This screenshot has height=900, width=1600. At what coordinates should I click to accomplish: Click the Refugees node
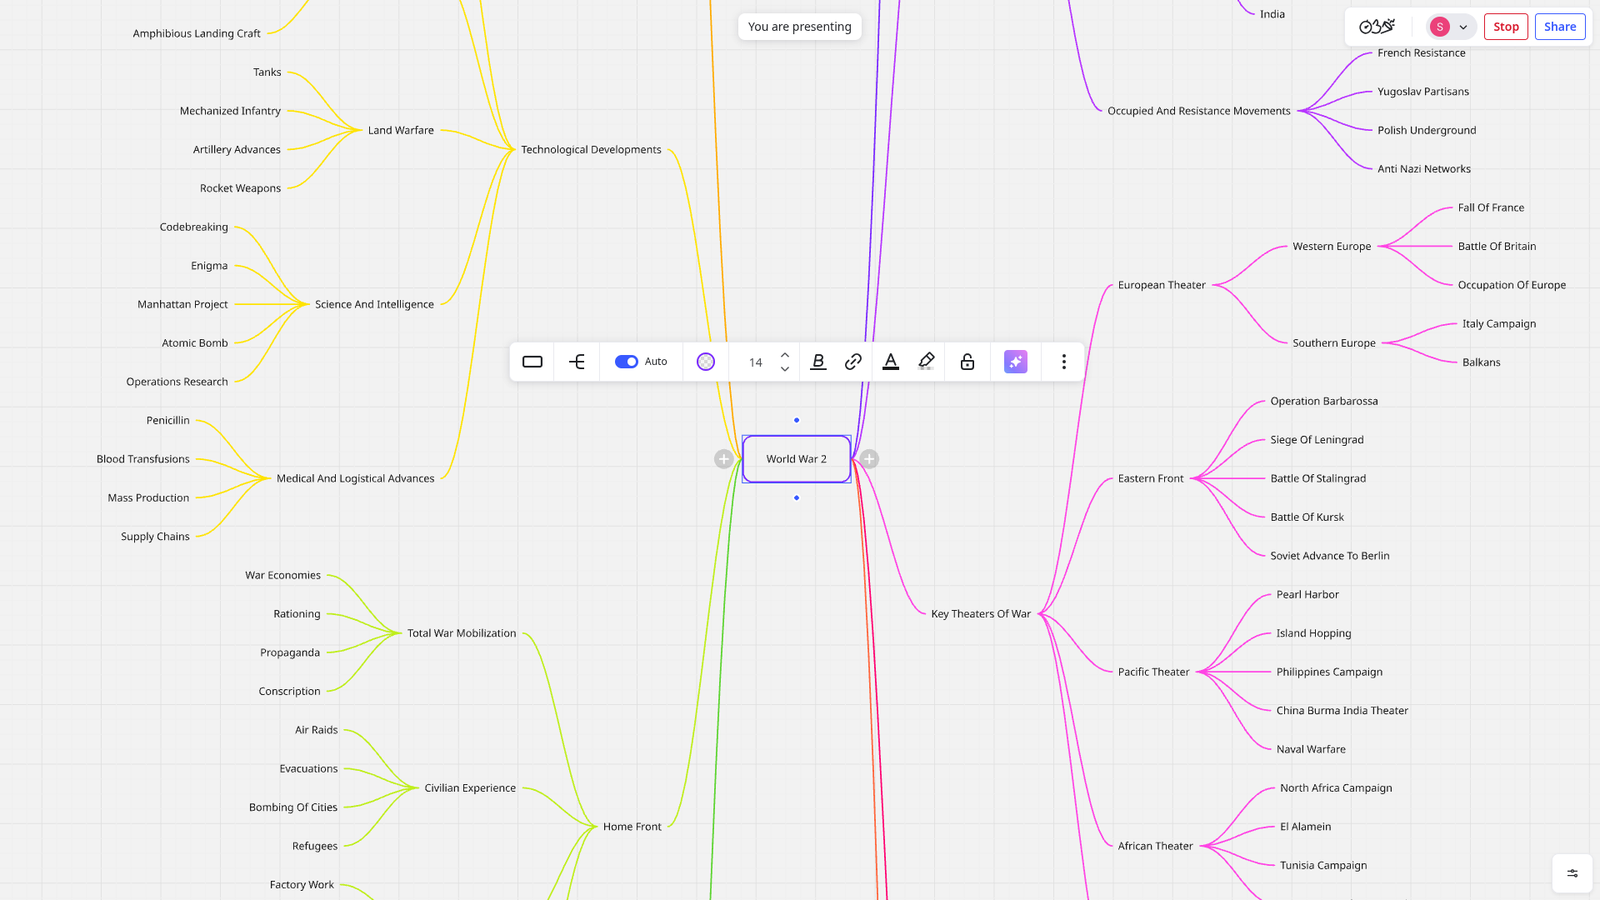coord(315,846)
